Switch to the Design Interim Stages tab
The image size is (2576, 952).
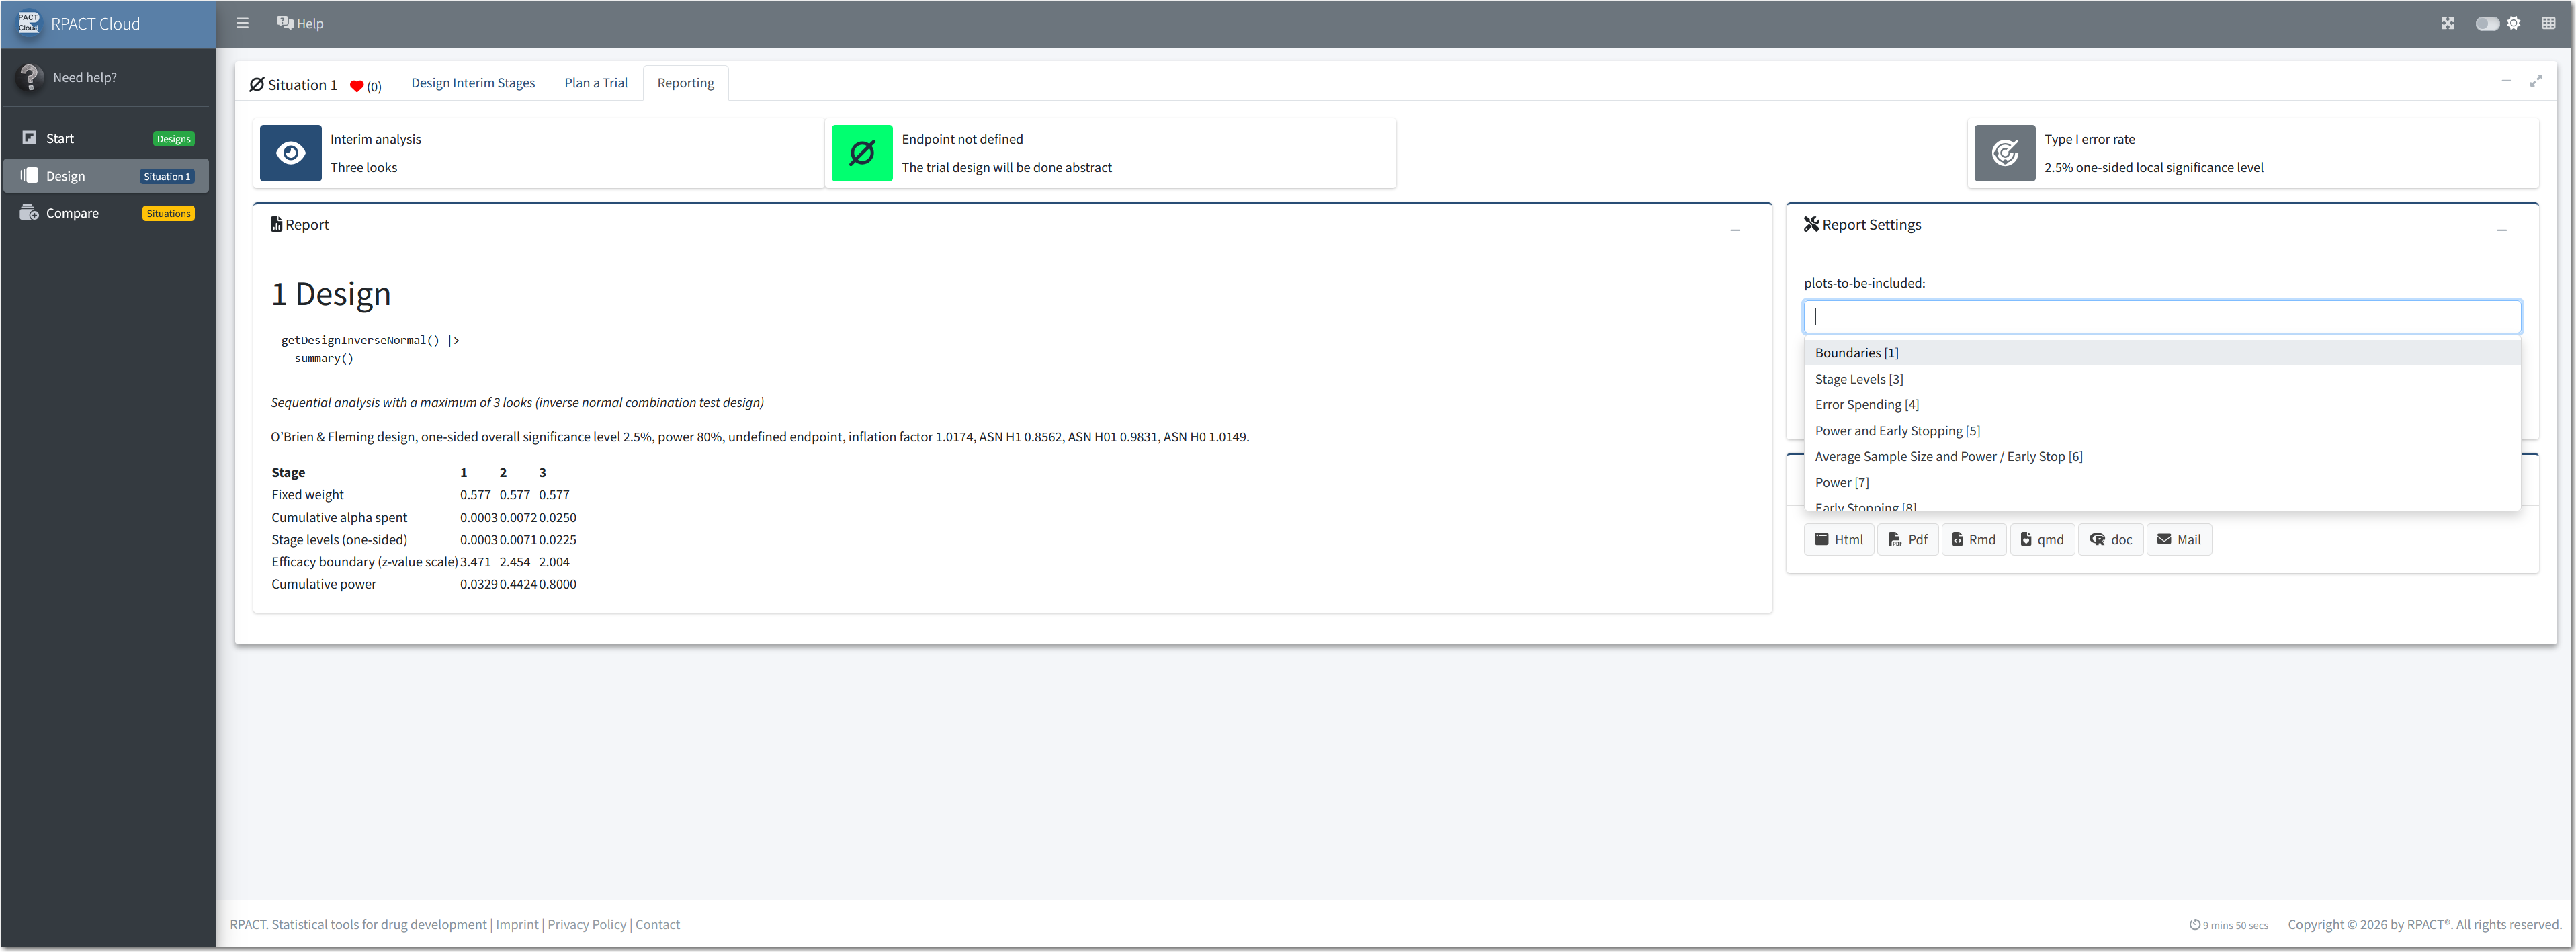pyautogui.click(x=473, y=83)
